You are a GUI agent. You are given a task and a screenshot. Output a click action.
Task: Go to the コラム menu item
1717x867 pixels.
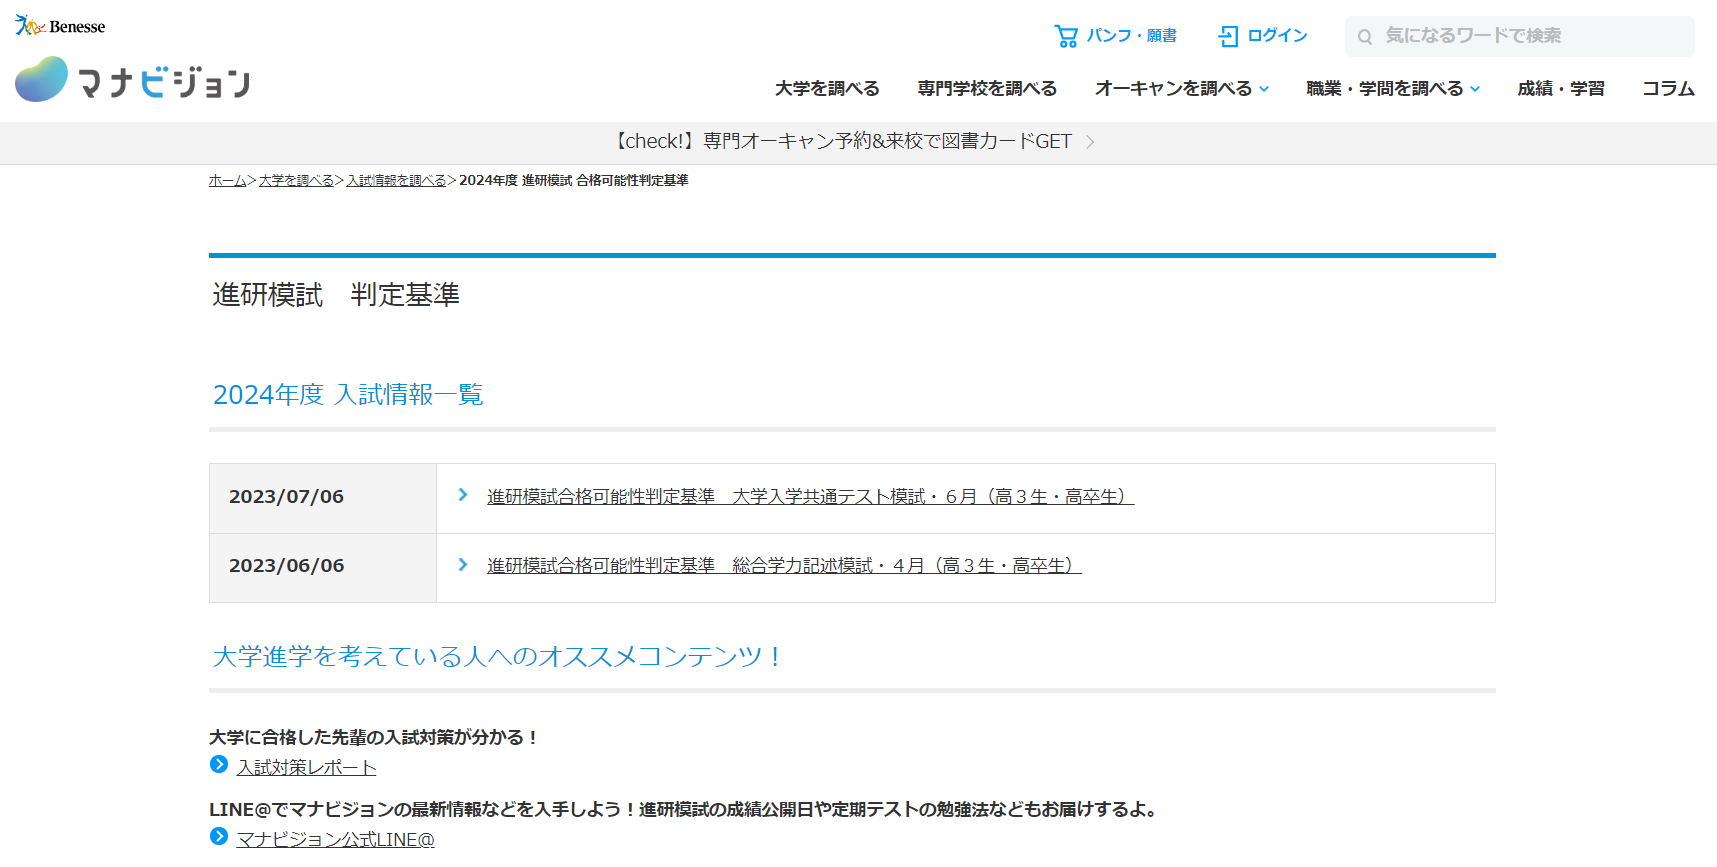[x=1668, y=89]
